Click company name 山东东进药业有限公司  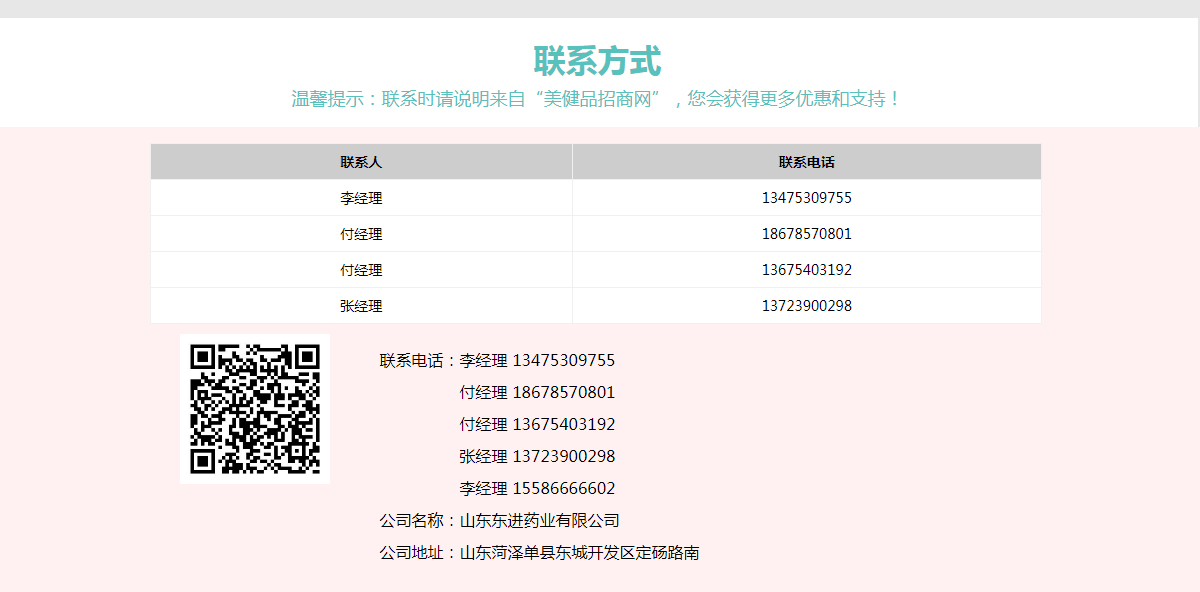click(540, 520)
